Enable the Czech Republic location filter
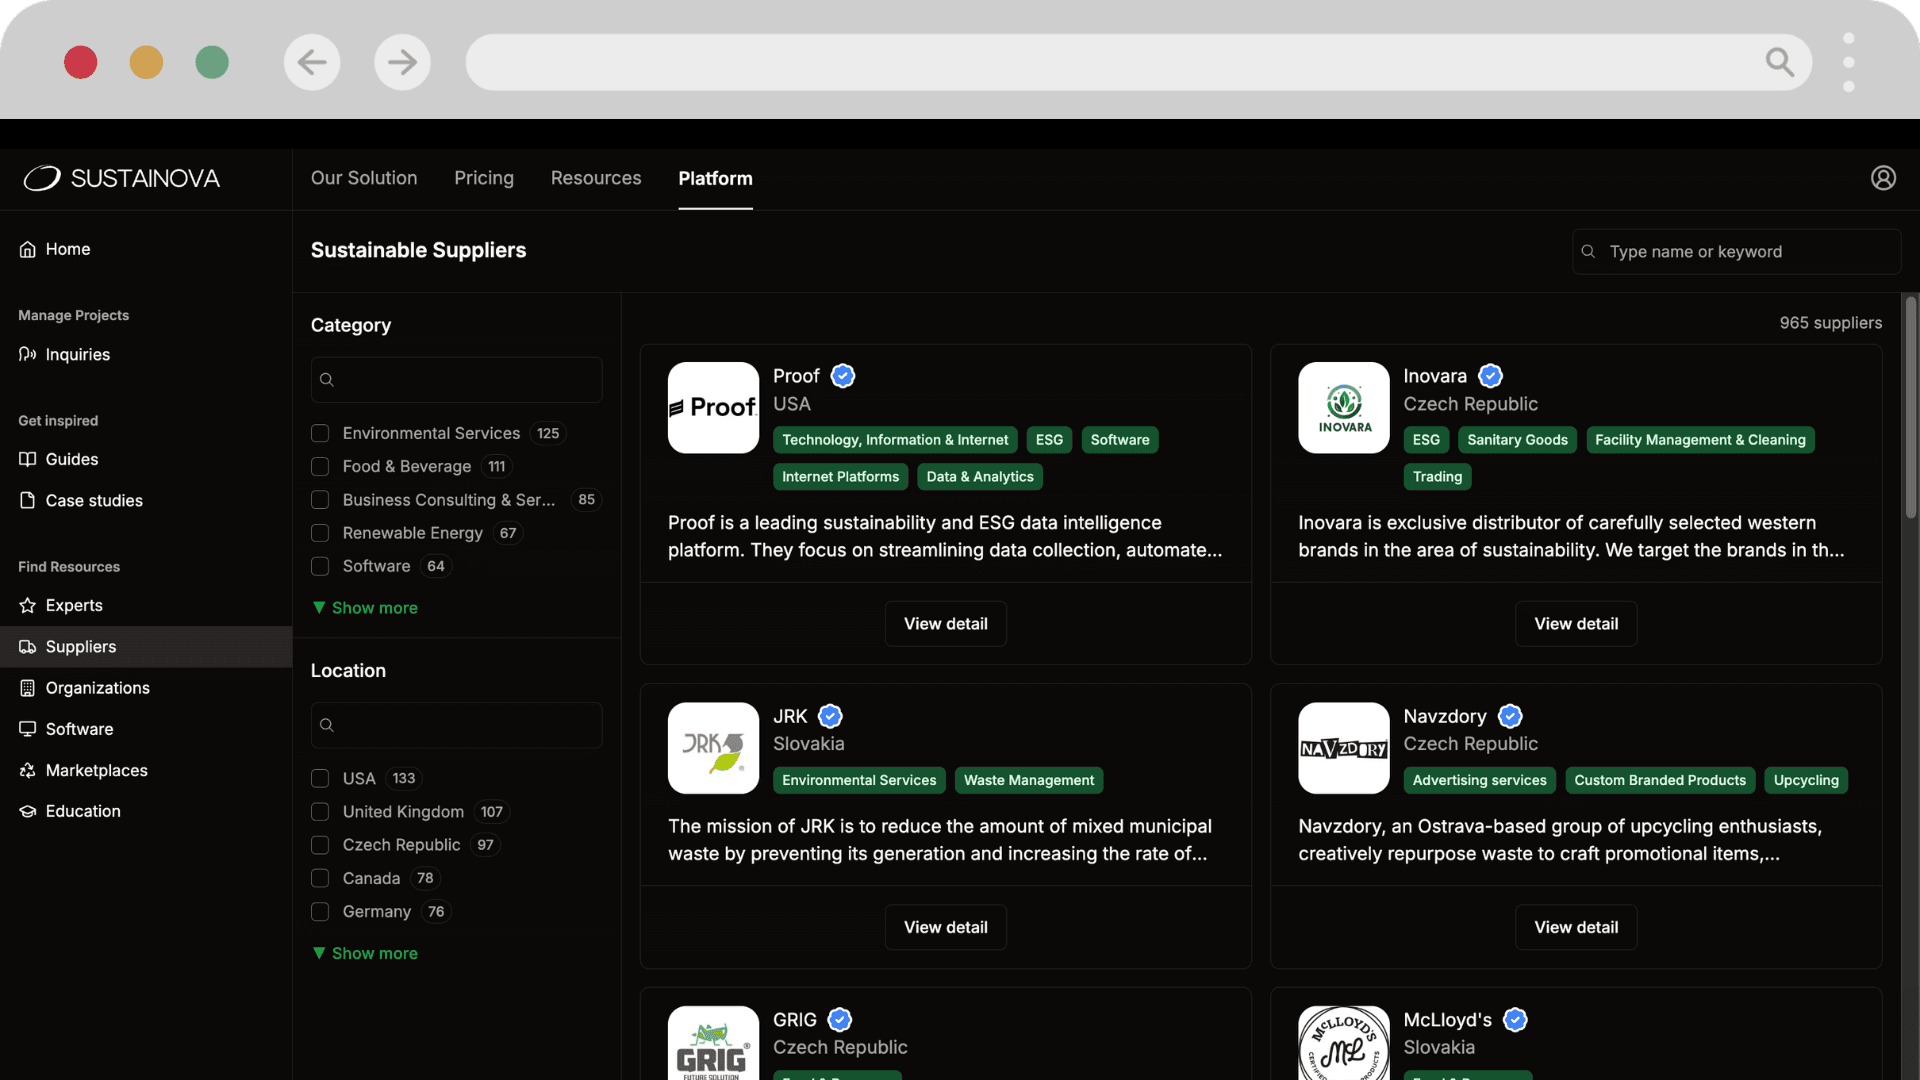1920x1080 pixels. click(x=320, y=845)
